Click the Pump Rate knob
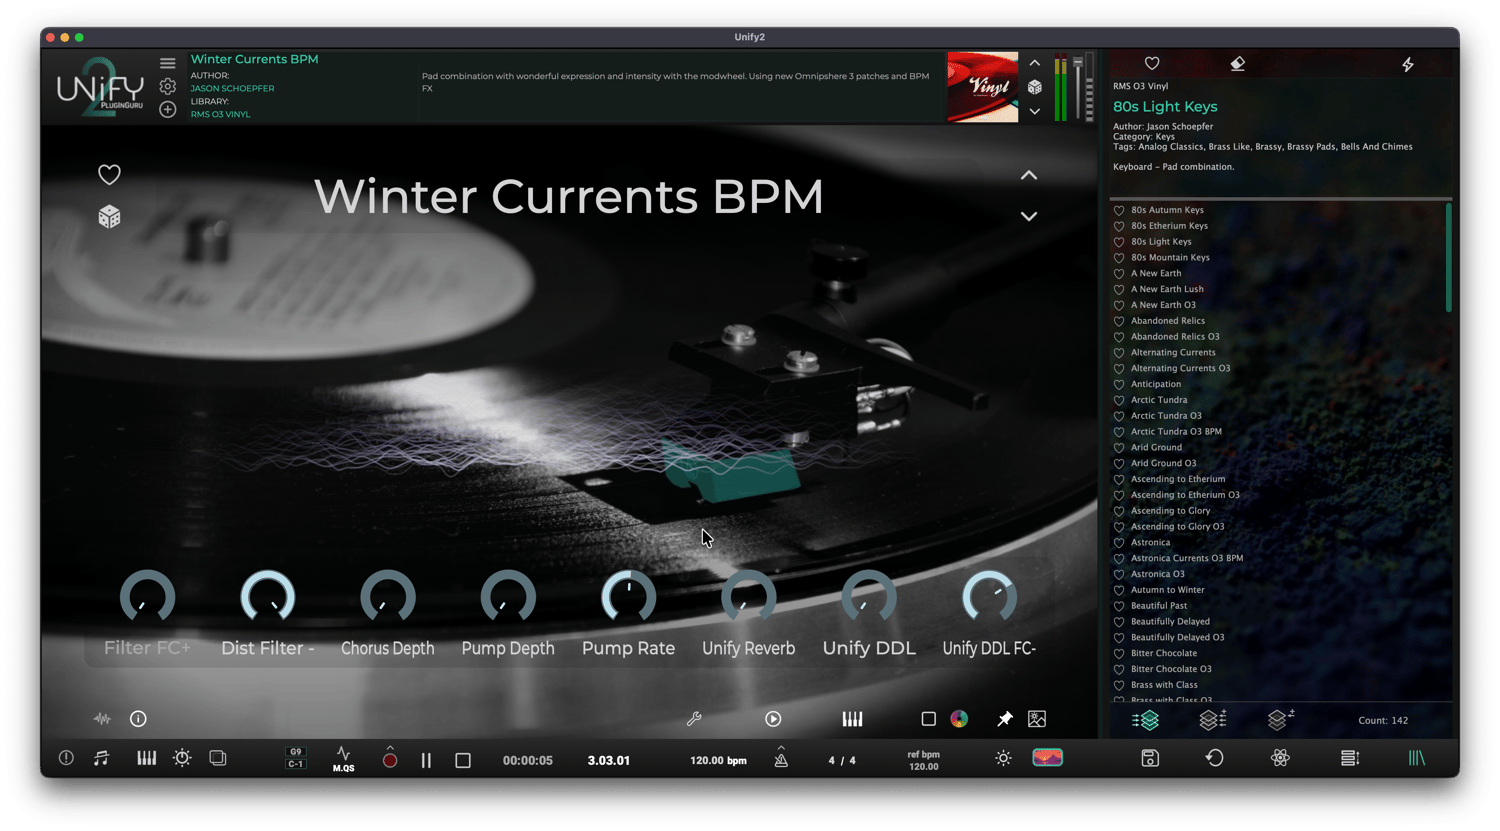 pos(628,598)
